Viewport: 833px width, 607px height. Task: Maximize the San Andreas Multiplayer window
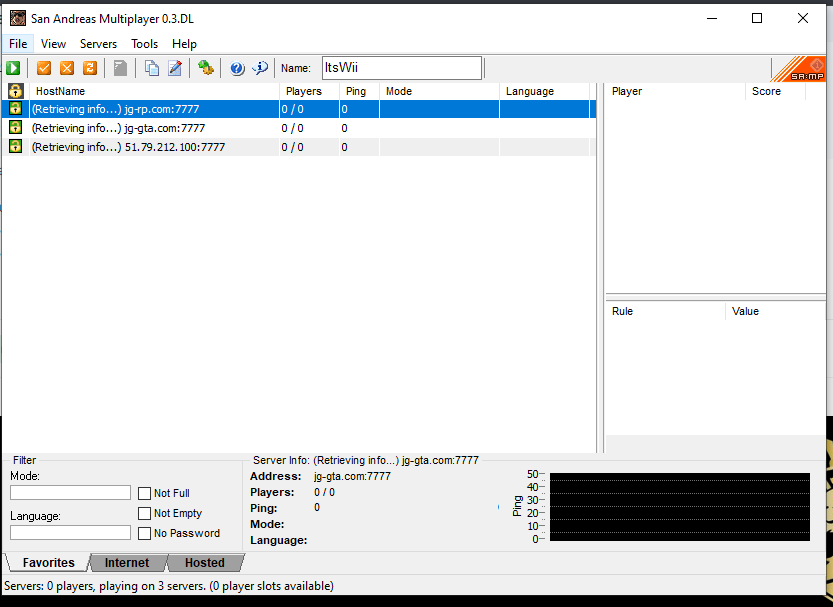757,19
